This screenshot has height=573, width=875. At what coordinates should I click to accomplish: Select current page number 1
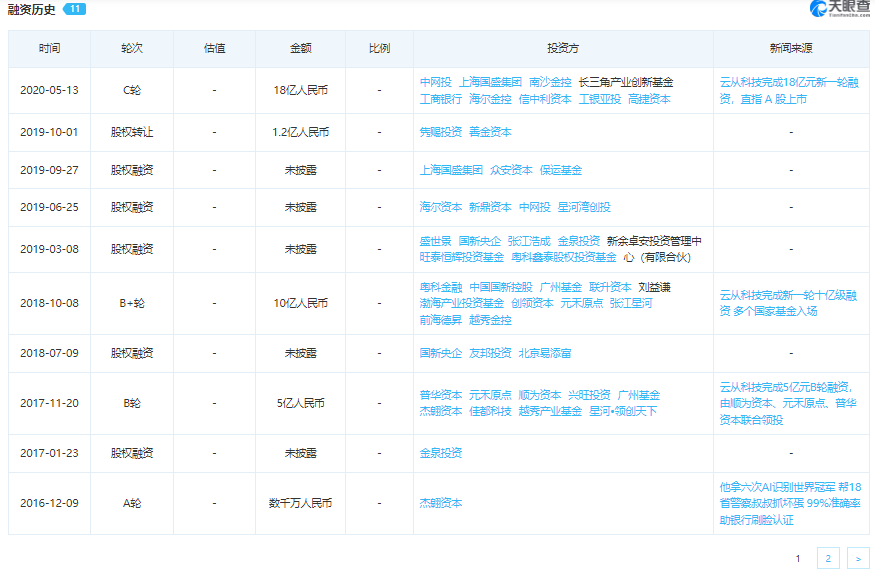pos(798,558)
